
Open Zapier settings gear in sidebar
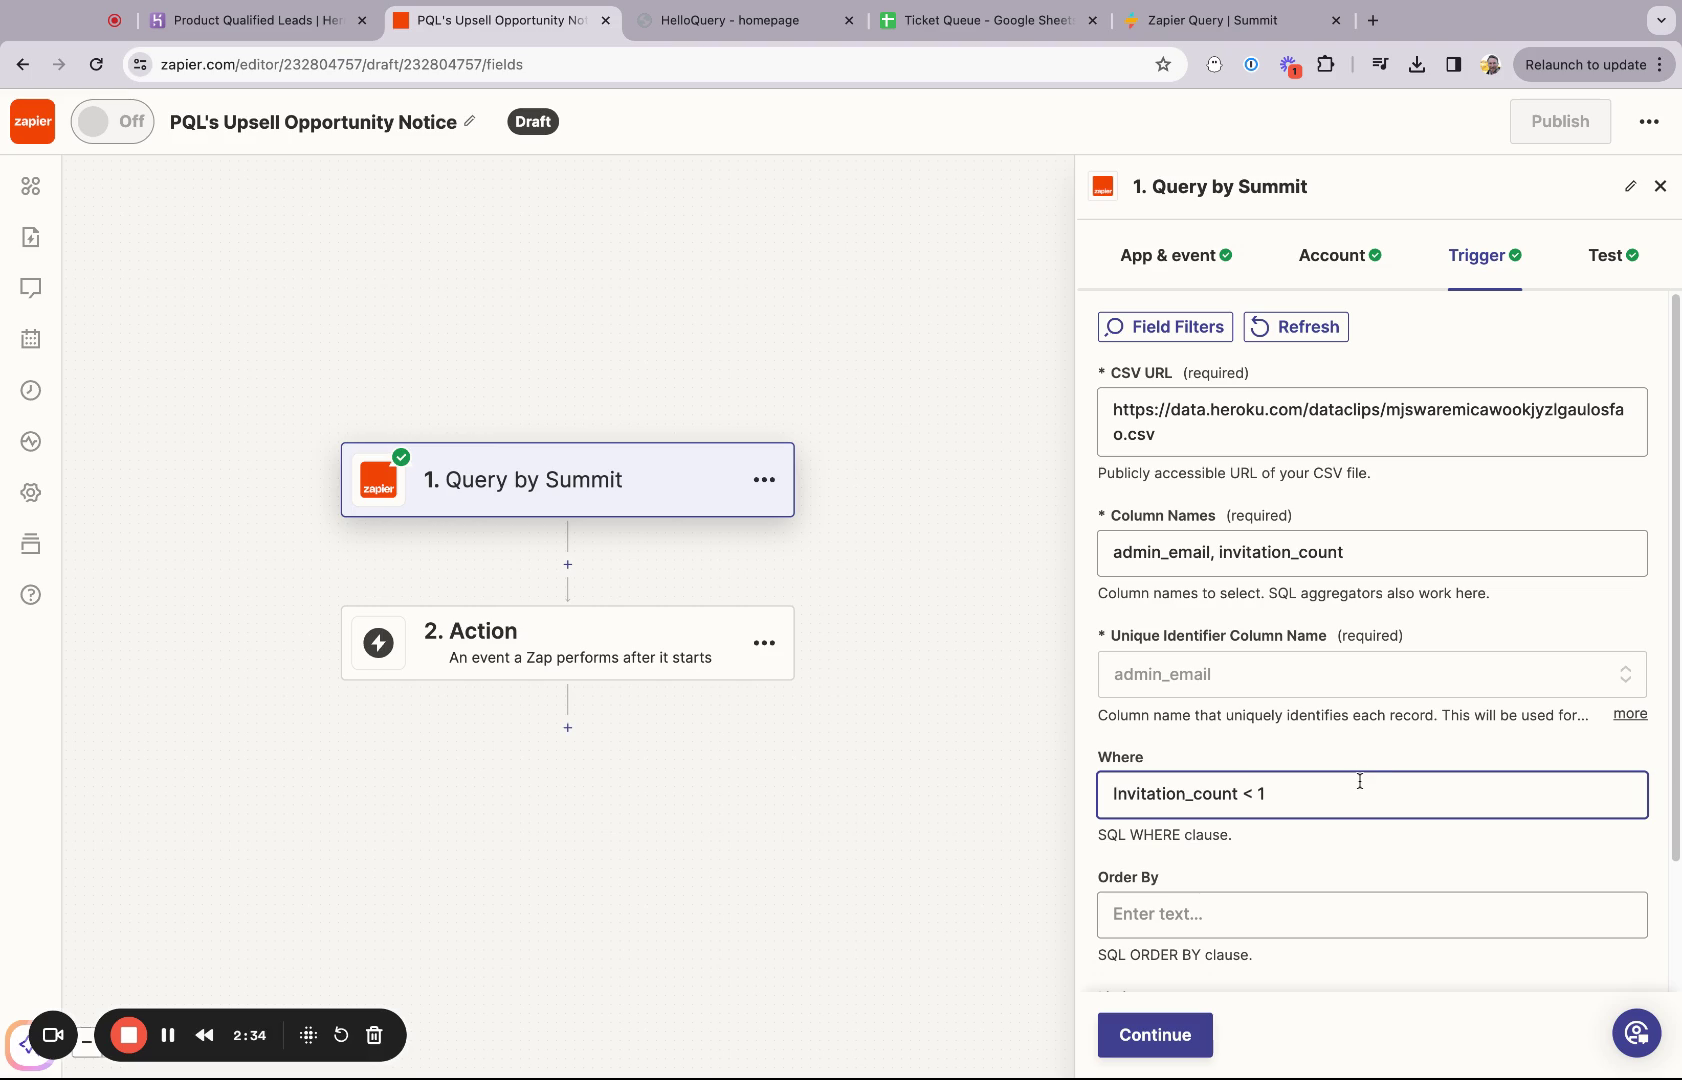(x=31, y=492)
